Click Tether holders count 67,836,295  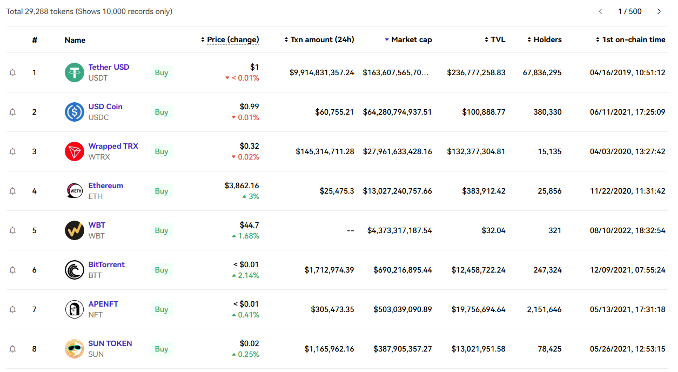point(542,73)
